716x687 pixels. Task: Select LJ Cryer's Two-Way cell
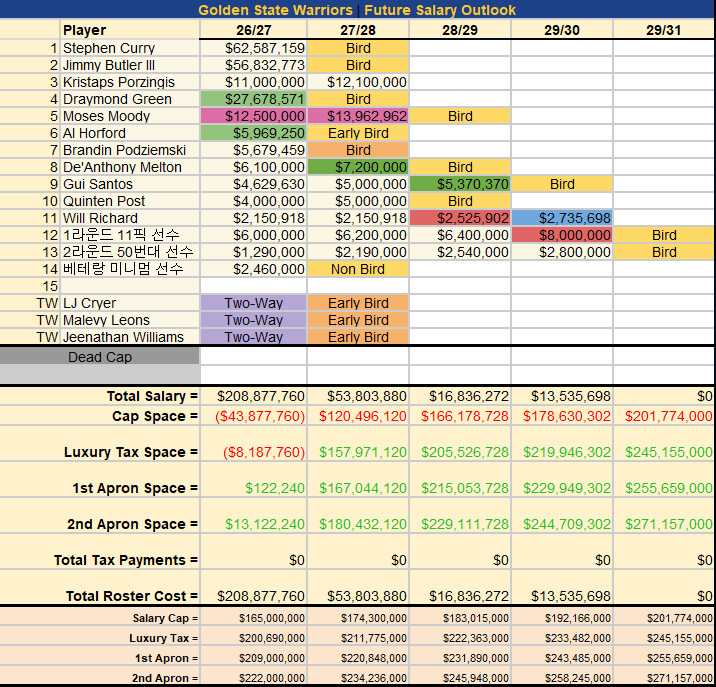[253, 303]
